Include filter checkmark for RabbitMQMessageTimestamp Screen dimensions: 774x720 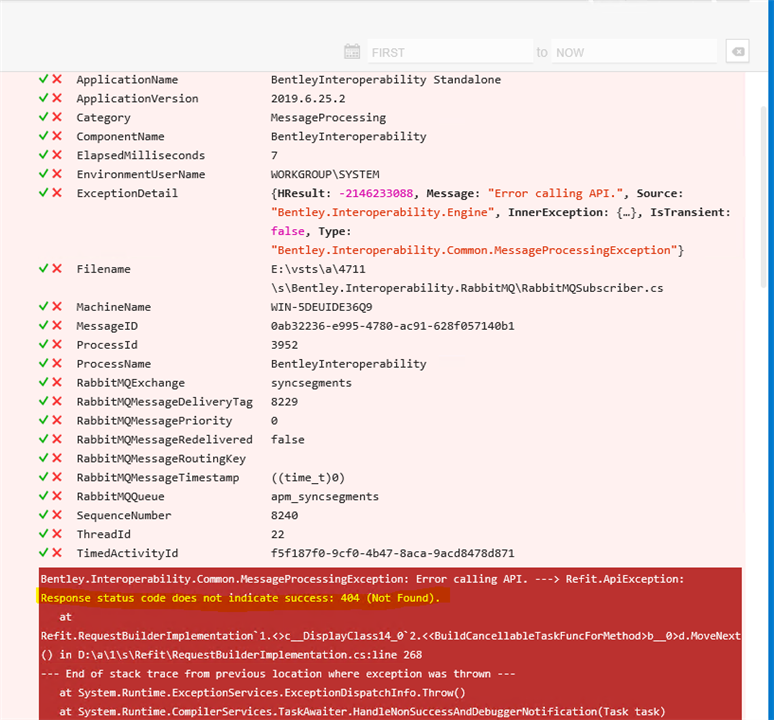click(x=43, y=477)
